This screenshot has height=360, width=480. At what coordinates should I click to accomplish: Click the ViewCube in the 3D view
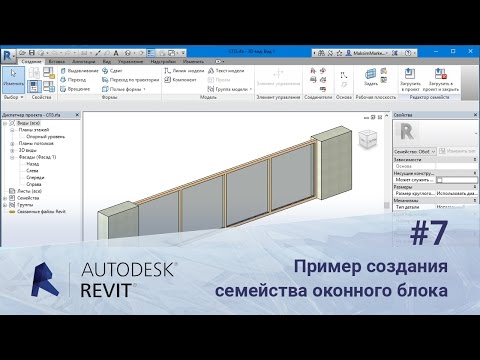click(x=367, y=138)
